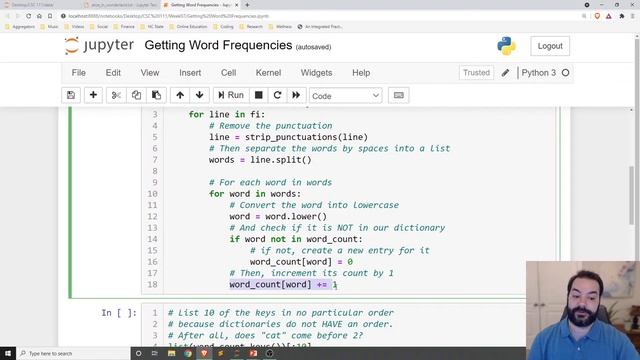Open the Aggregators bookmark folder
This screenshot has height=360, width=640.
click(x=20, y=27)
